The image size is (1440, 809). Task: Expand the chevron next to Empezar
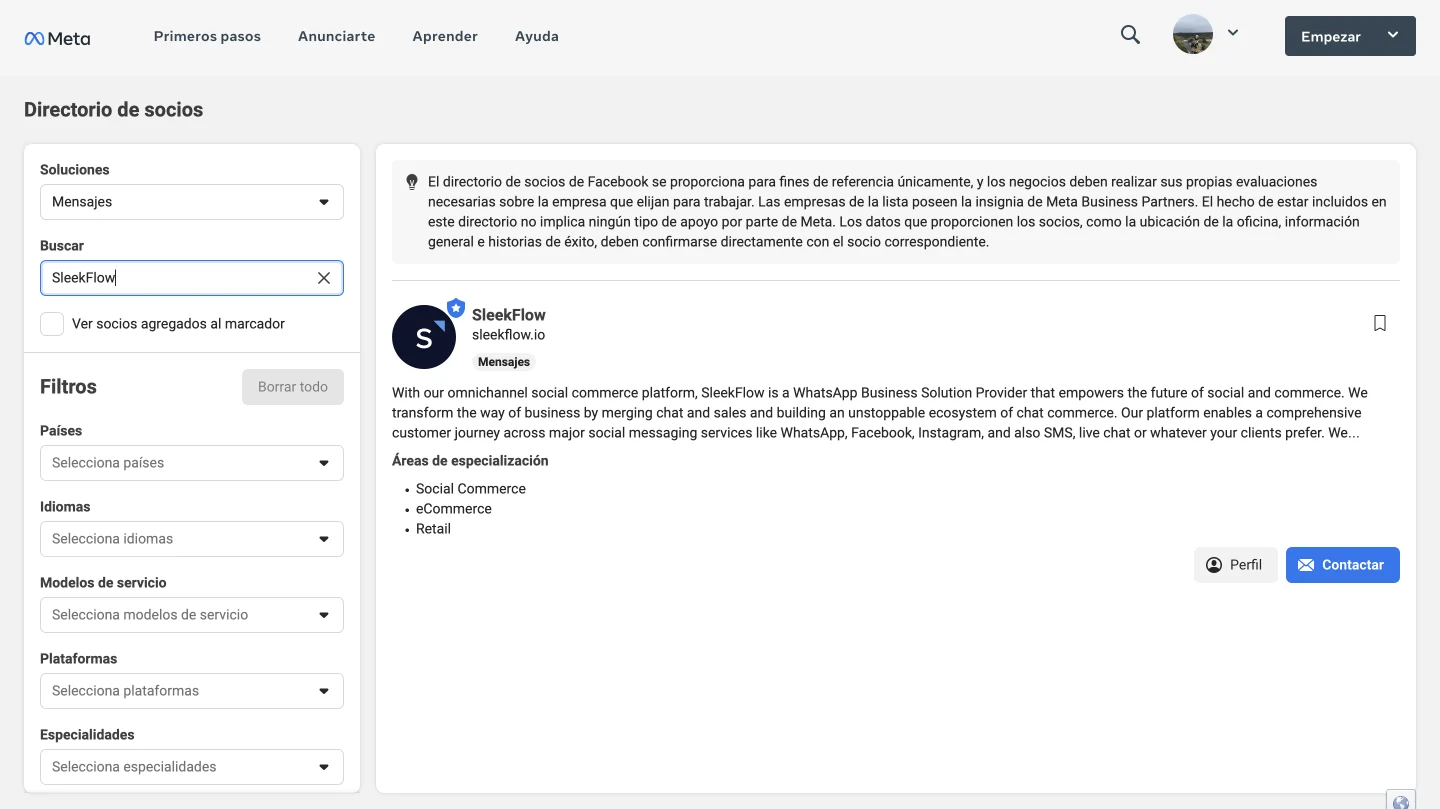(x=1392, y=35)
